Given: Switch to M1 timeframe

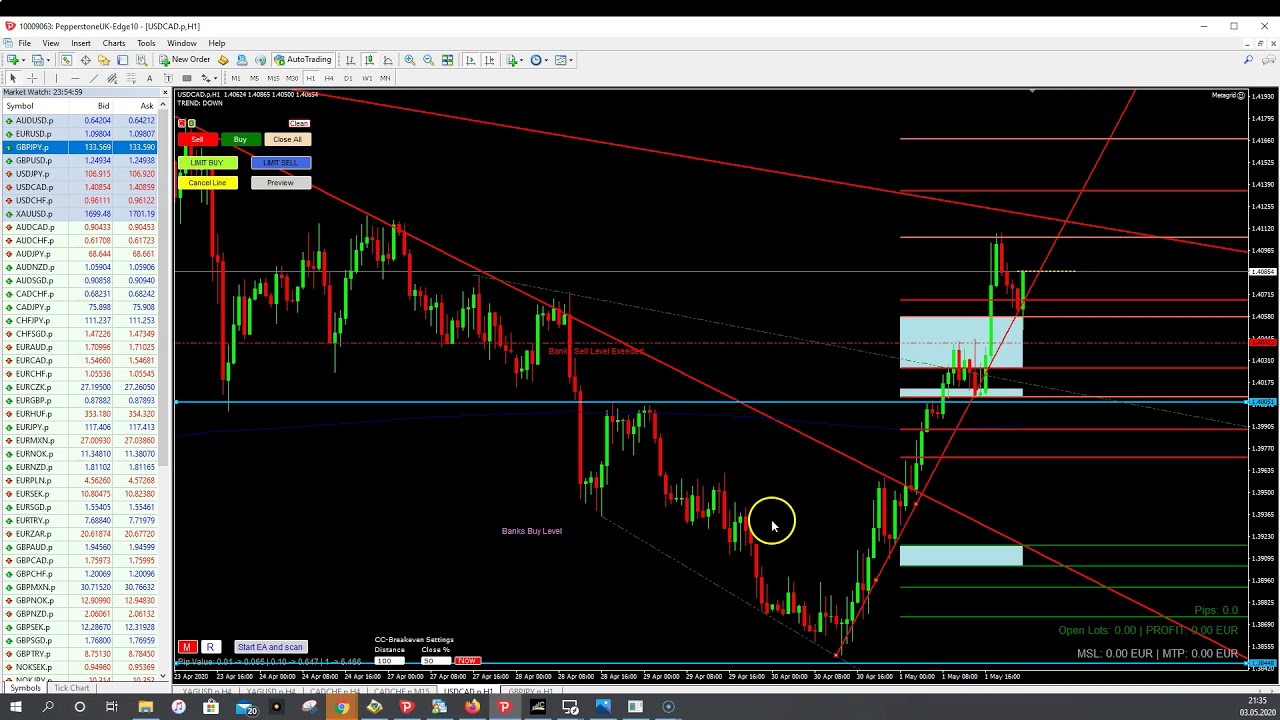Looking at the screenshot, I should coord(236,78).
